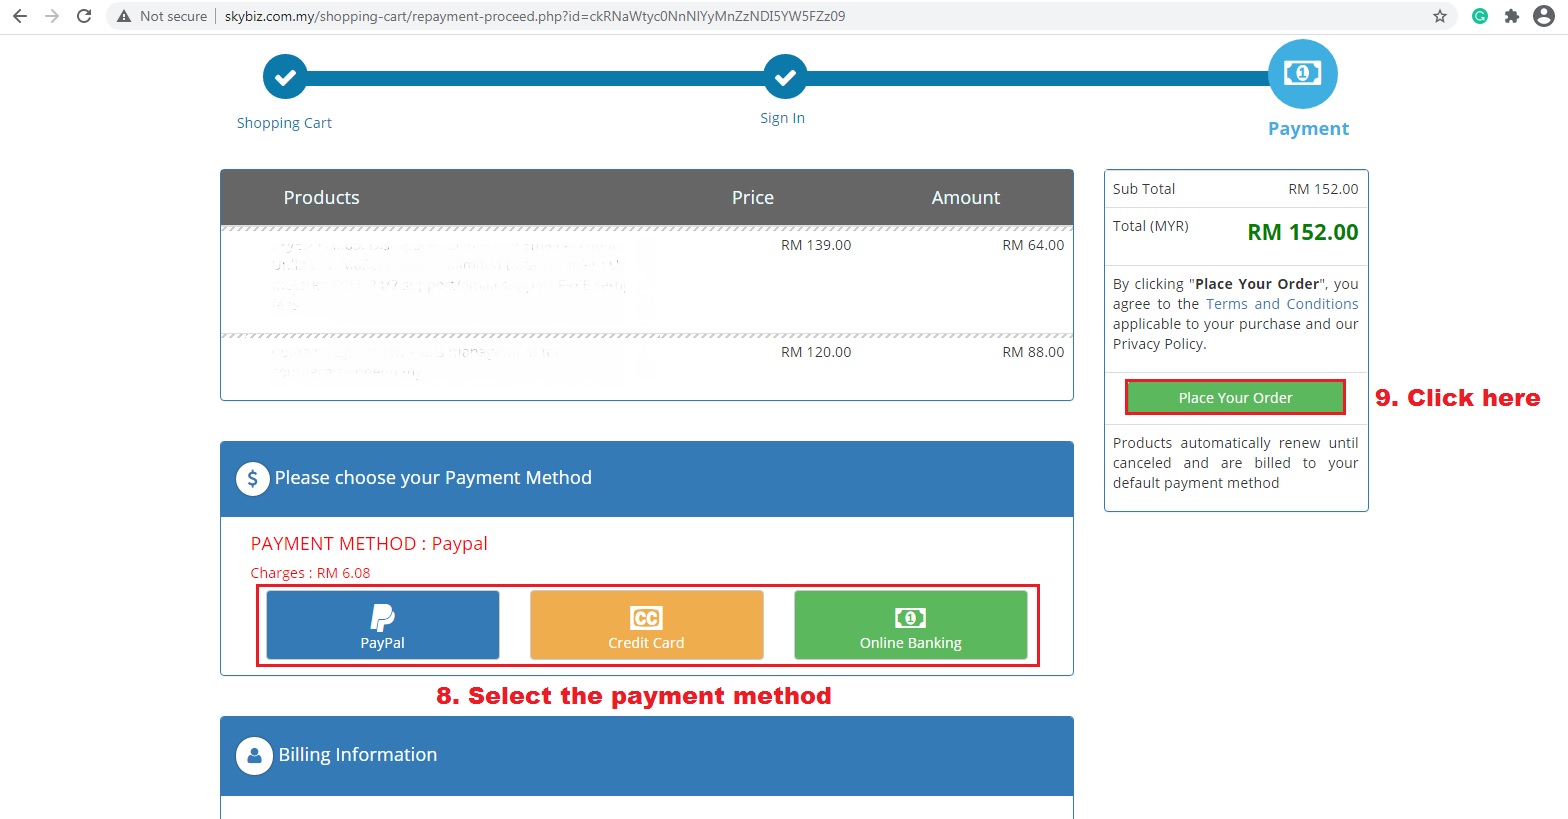Go to the Sign In step label
The width and height of the screenshot is (1568, 819).
coord(782,118)
